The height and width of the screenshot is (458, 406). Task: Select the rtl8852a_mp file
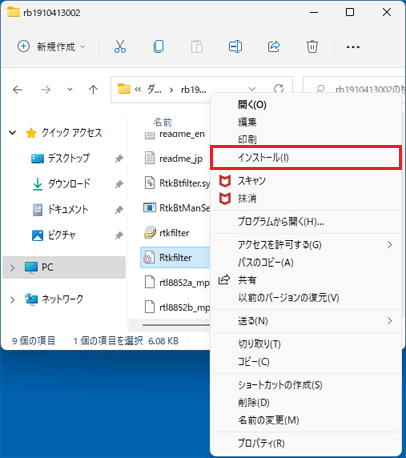click(x=177, y=282)
